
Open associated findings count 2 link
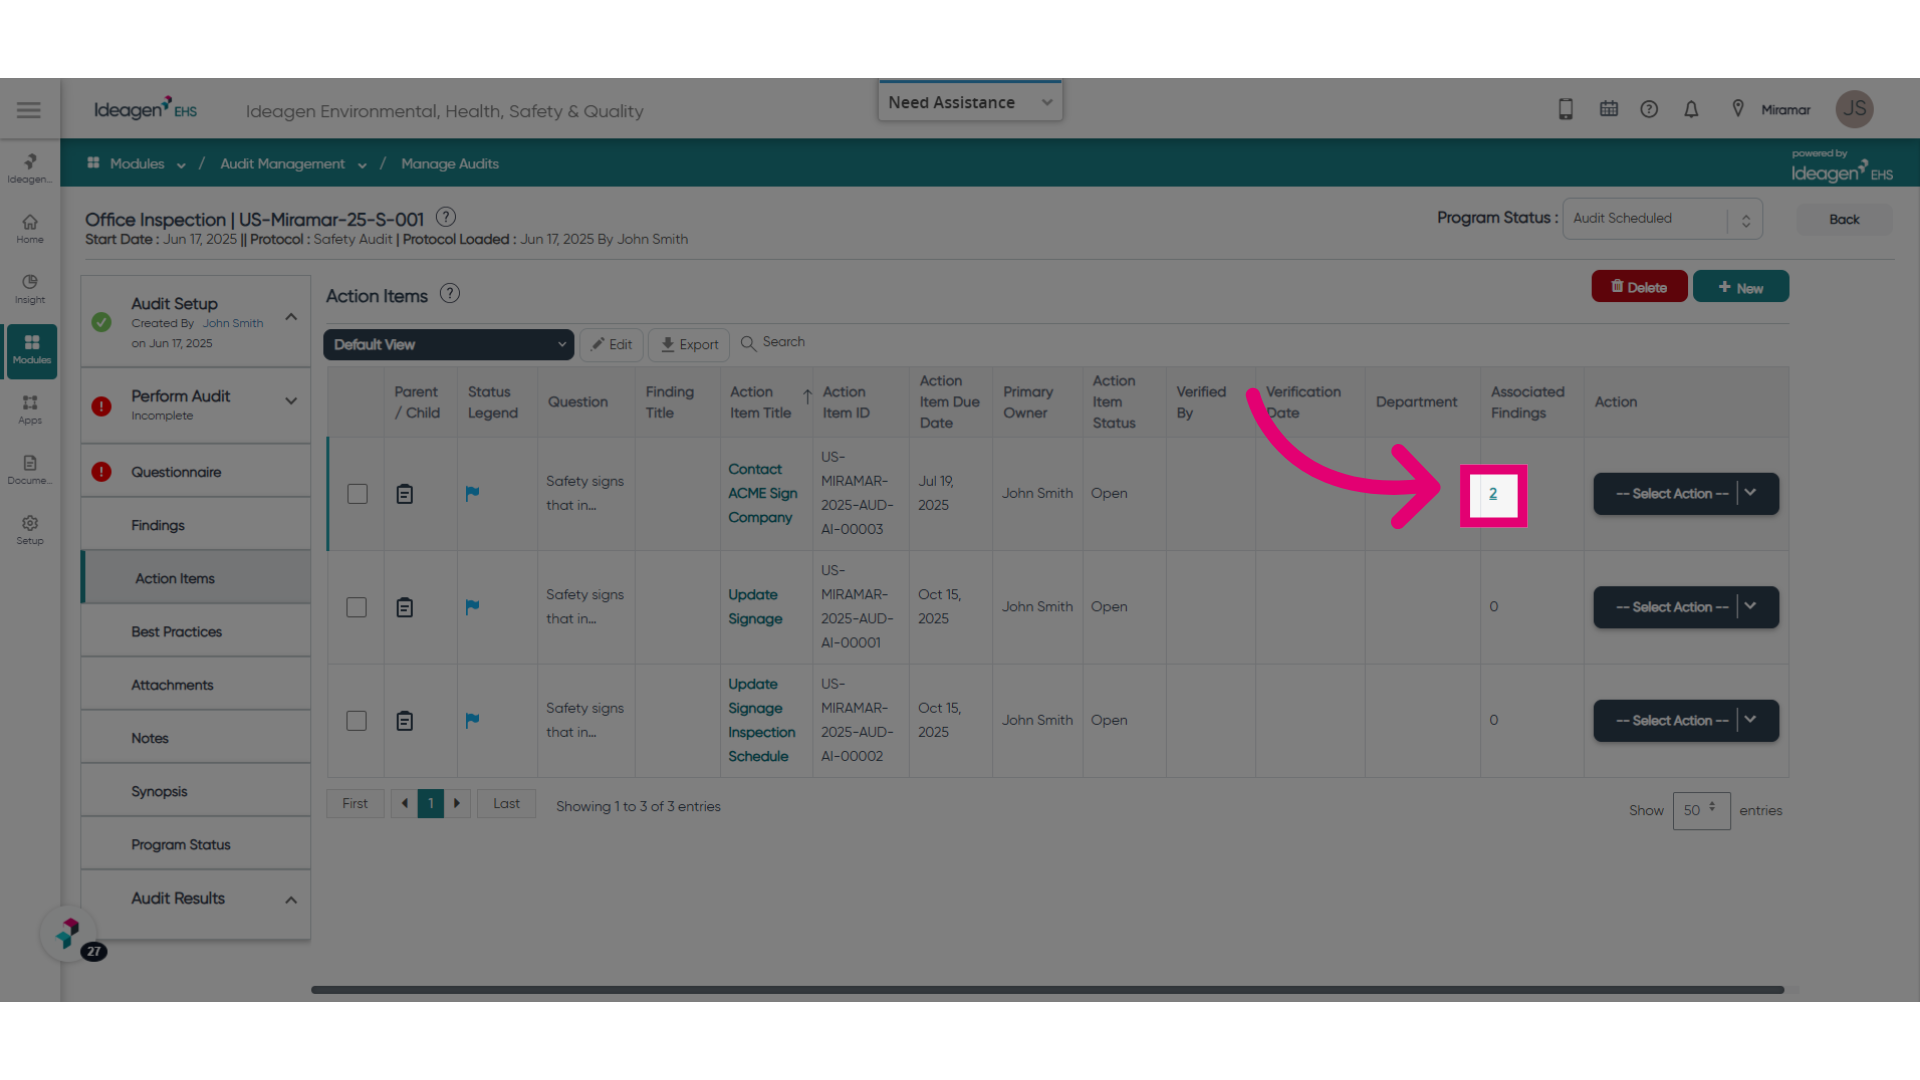1493,494
